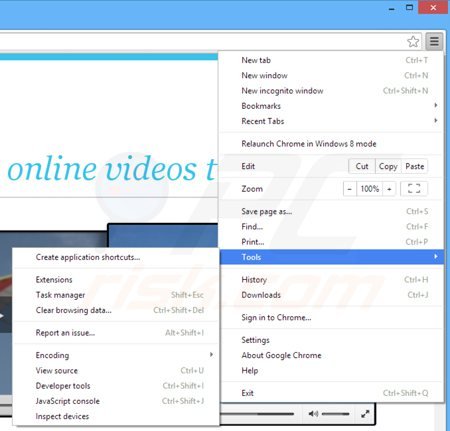Open the Tools submenu entry
The width and height of the screenshot is (450, 431).
(x=332, y=257)
